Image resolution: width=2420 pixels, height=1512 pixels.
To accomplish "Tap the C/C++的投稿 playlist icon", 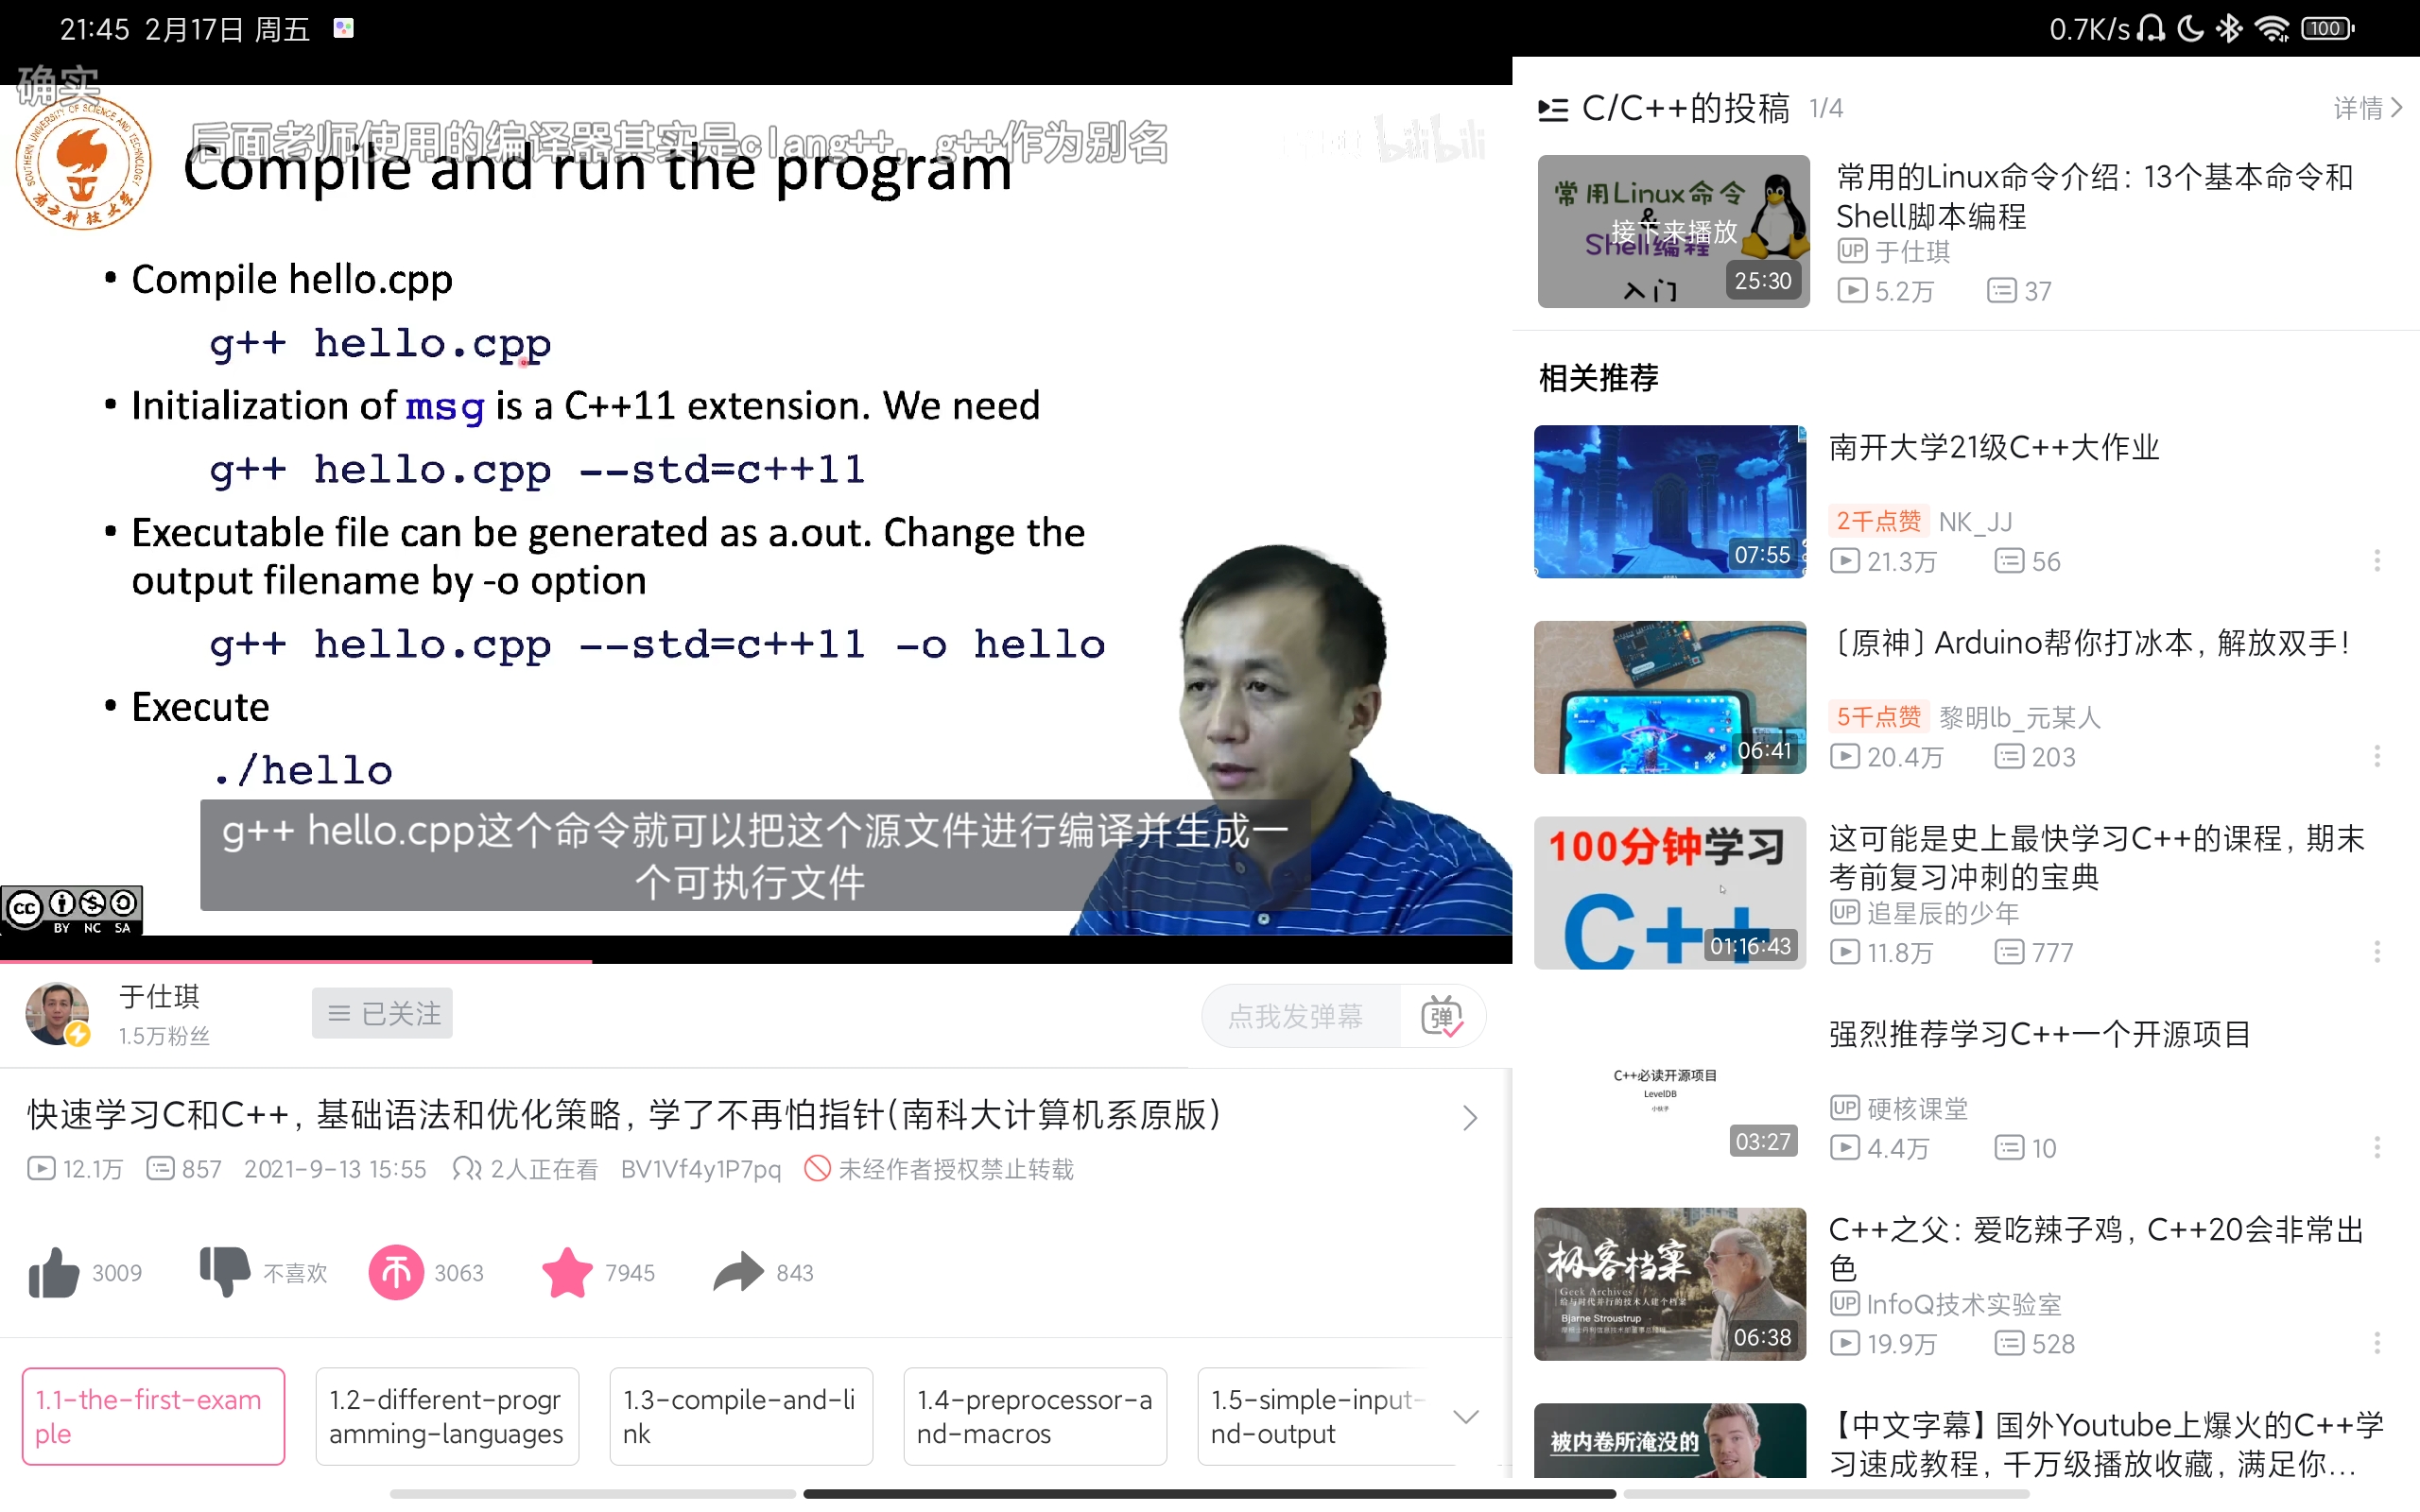I will (1553, 109).
